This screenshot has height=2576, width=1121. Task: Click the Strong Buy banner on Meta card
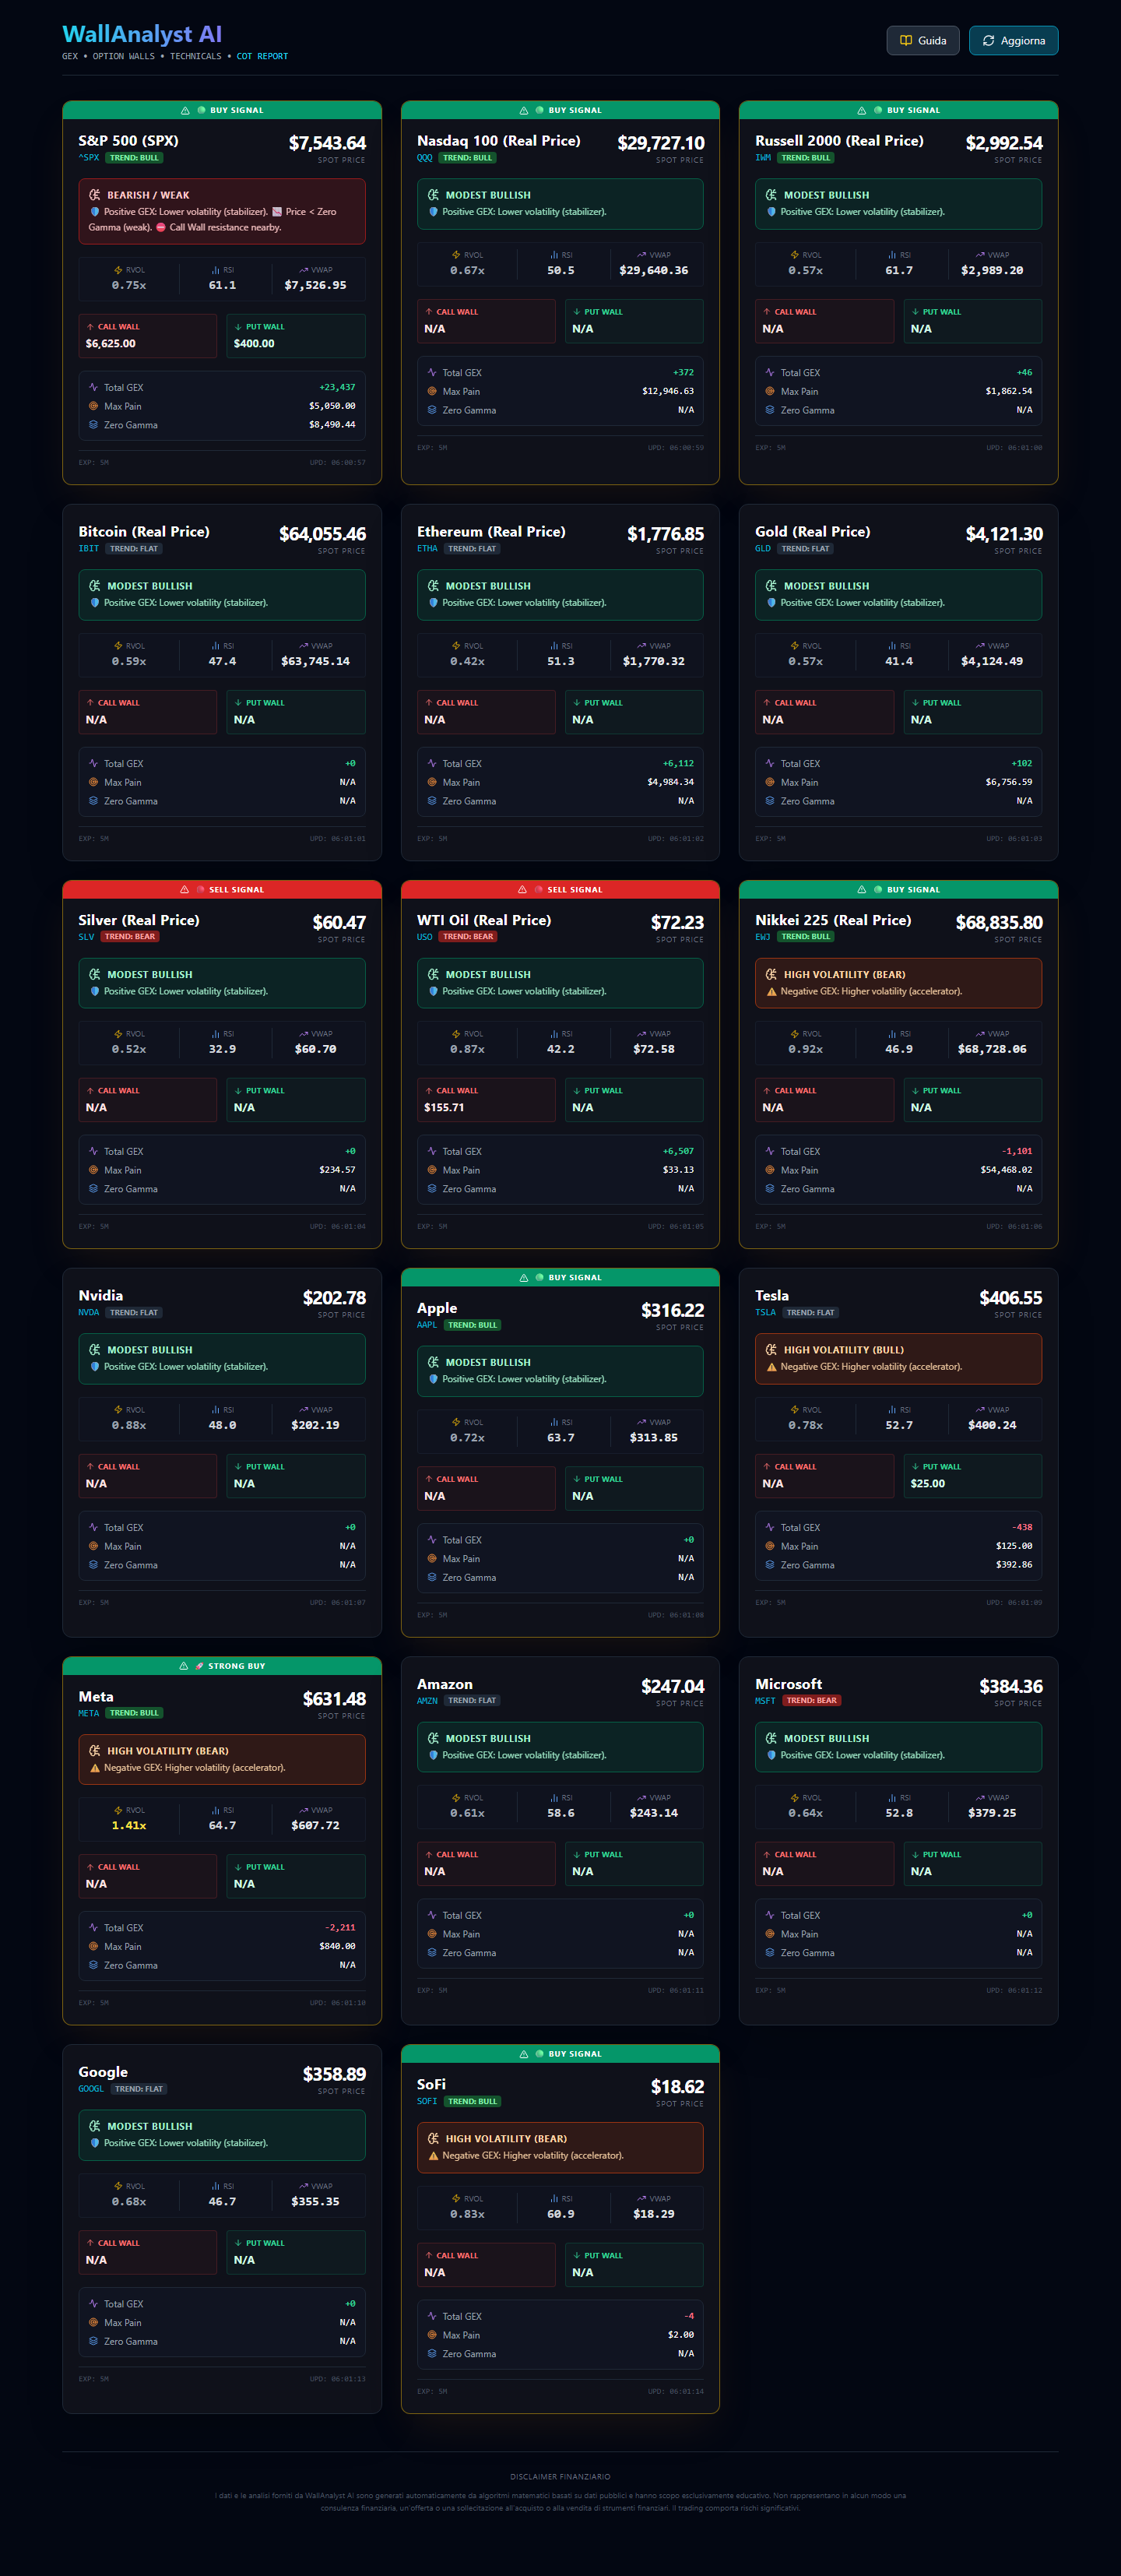pyautogui.click(x=222, y=1666)
